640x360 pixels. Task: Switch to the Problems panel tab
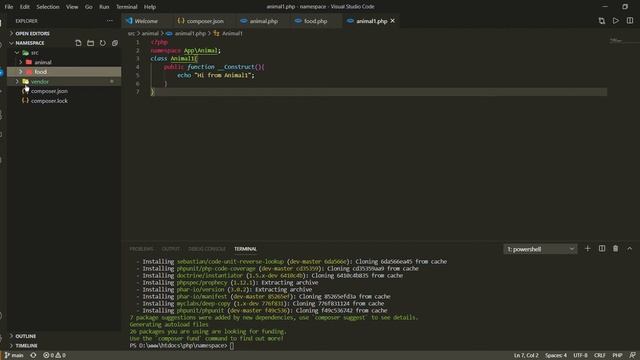click(x=141, y=249)
